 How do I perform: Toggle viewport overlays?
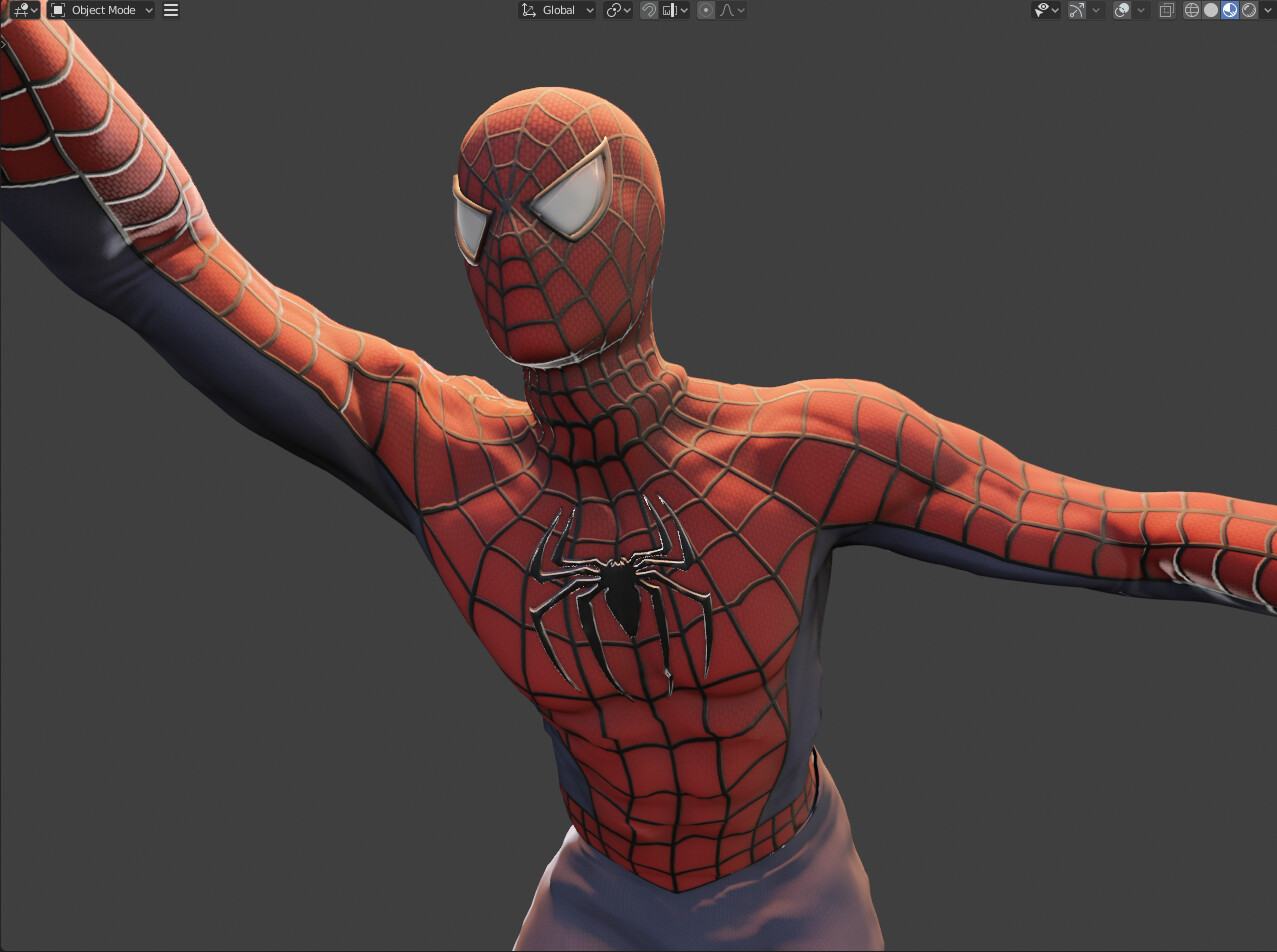[x=1122, y=10]
